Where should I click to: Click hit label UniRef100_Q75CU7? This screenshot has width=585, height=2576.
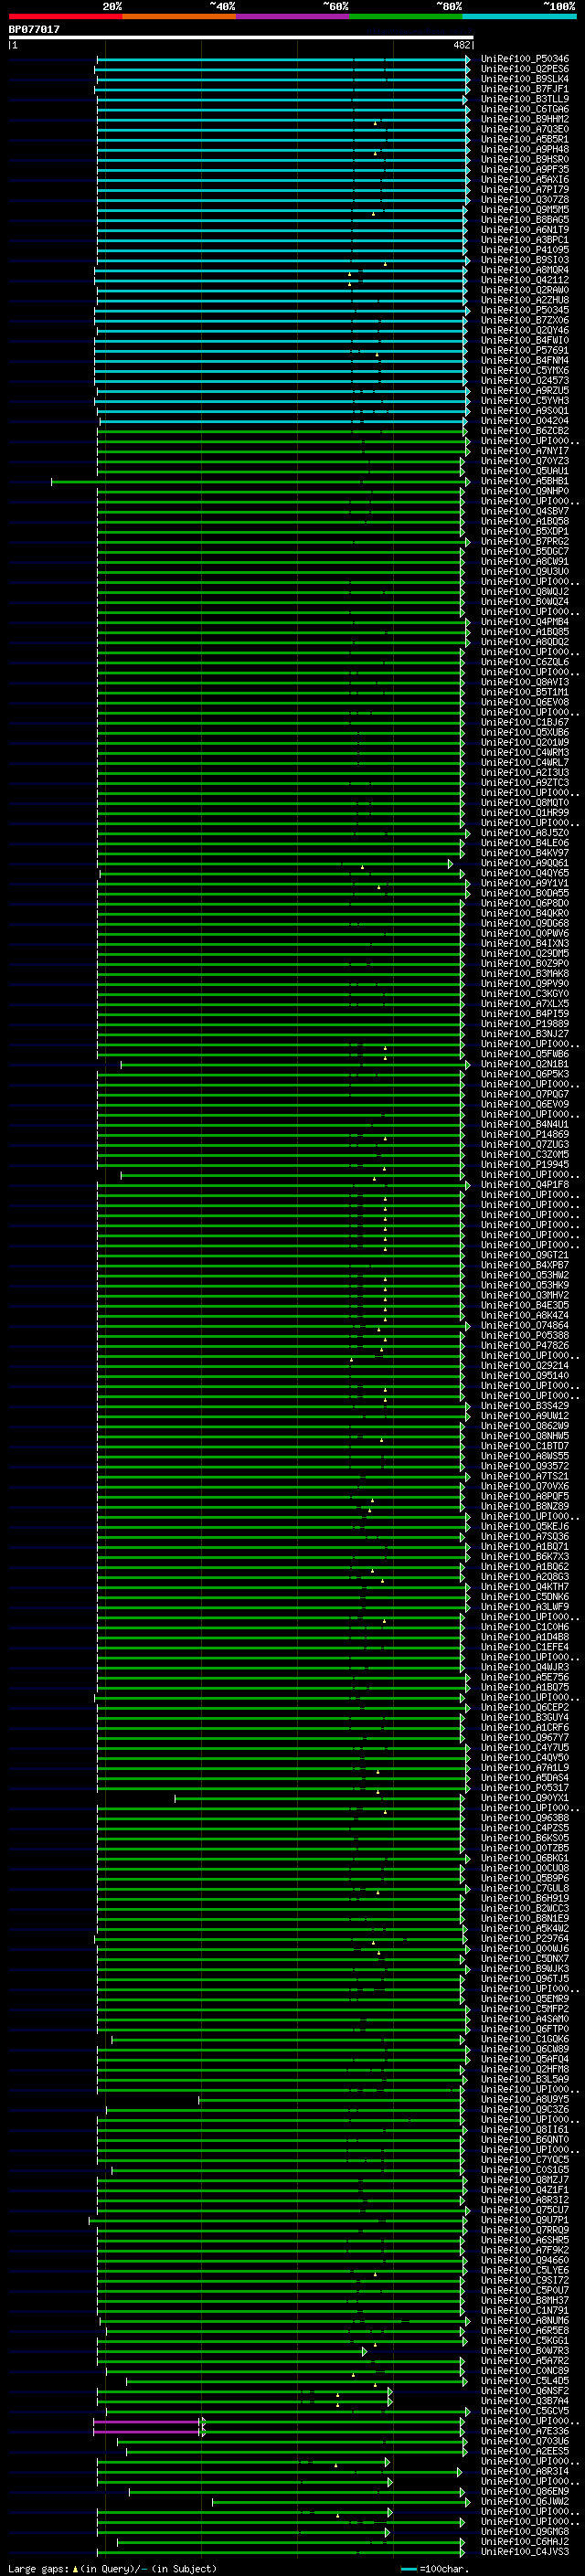click(x=525, y=2209)
